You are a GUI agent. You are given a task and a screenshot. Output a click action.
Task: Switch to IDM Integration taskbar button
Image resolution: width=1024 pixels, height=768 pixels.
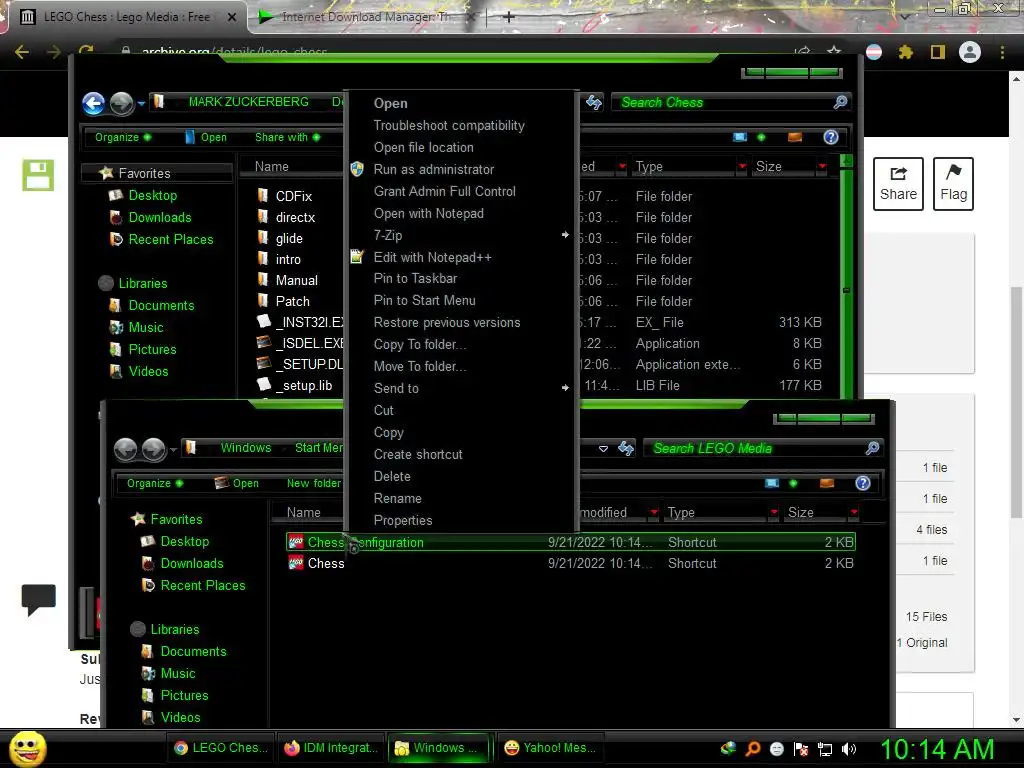pos(331,748)
